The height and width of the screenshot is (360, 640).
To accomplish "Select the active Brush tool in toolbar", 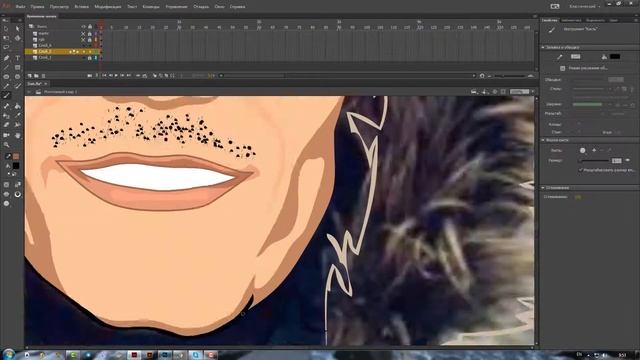I will [x=6, y=96].
